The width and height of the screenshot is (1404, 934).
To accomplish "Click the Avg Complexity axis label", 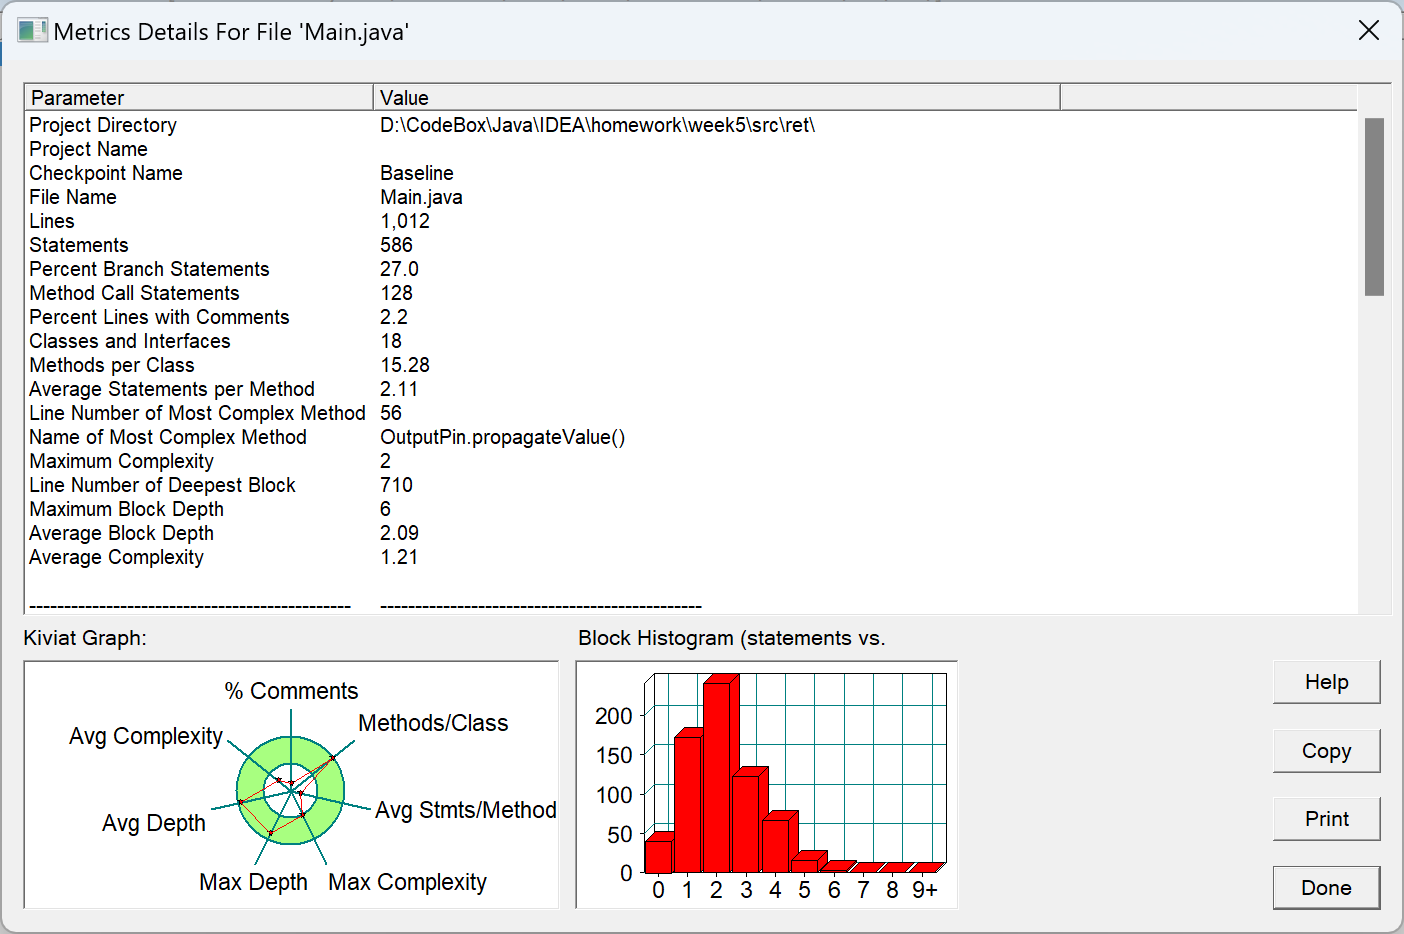I will point(146,736).
